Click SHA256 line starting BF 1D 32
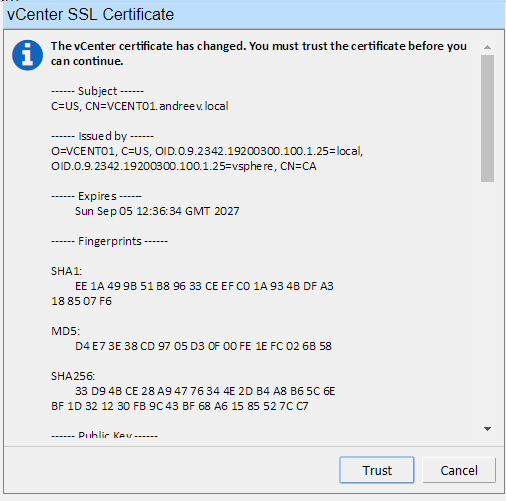This screenshot has height=501, width=506. coord(180,406)
